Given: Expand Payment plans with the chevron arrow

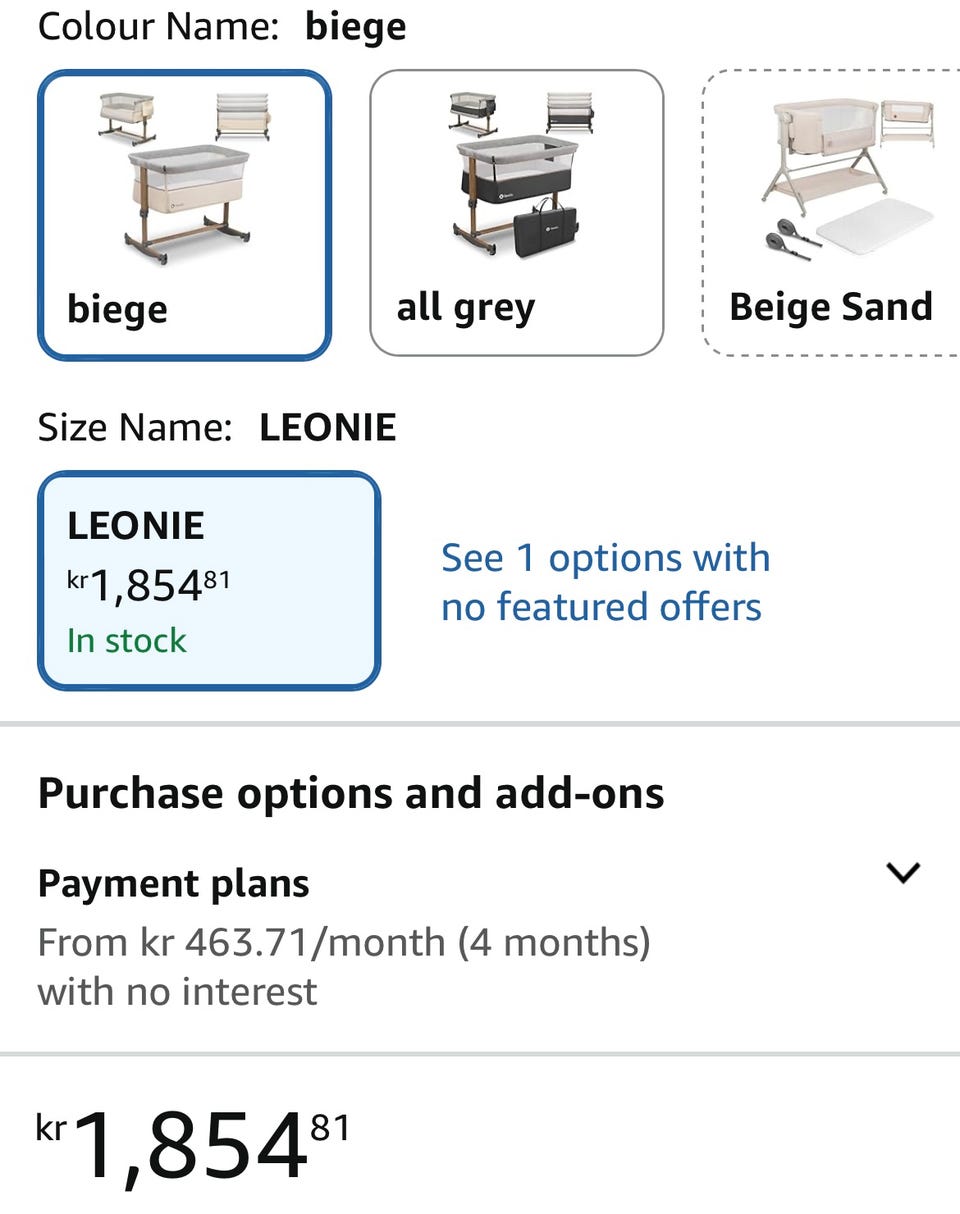Looking at the screenshot, I should click(903, 873).
